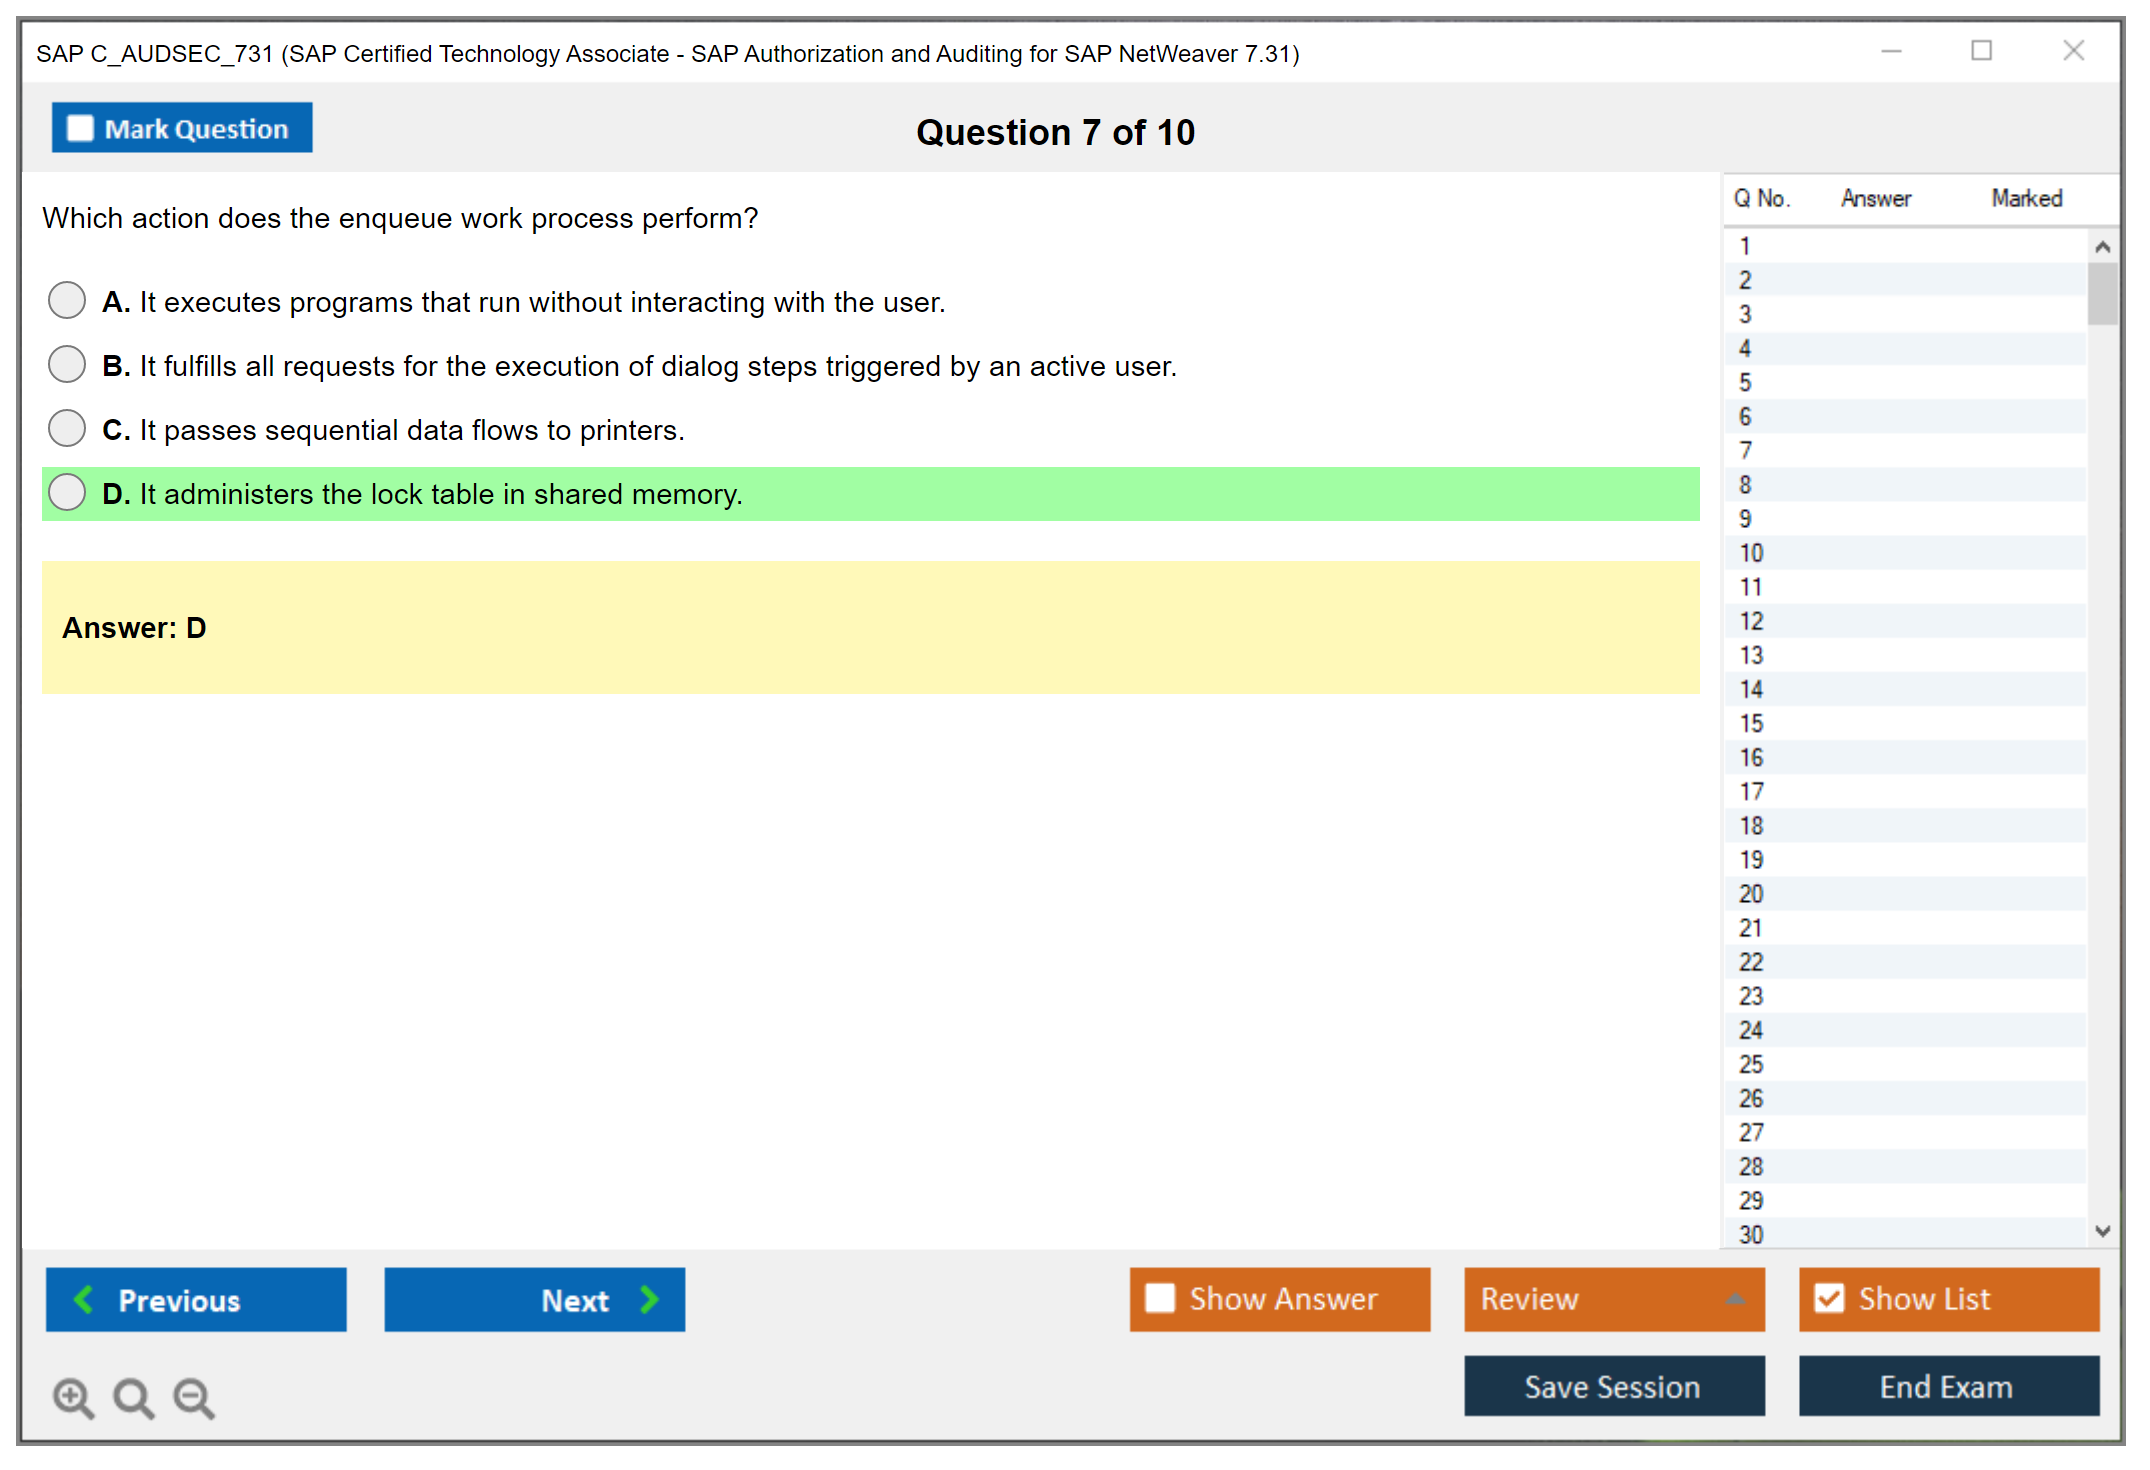Minimize the exam window
The width and height of the screenshot is (2150, 1470).
tap(1891, 51)
